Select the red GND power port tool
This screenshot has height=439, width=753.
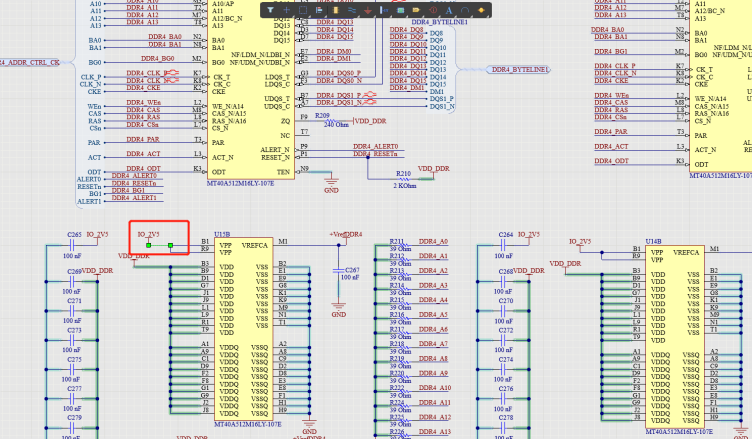[x=367, y=10]
